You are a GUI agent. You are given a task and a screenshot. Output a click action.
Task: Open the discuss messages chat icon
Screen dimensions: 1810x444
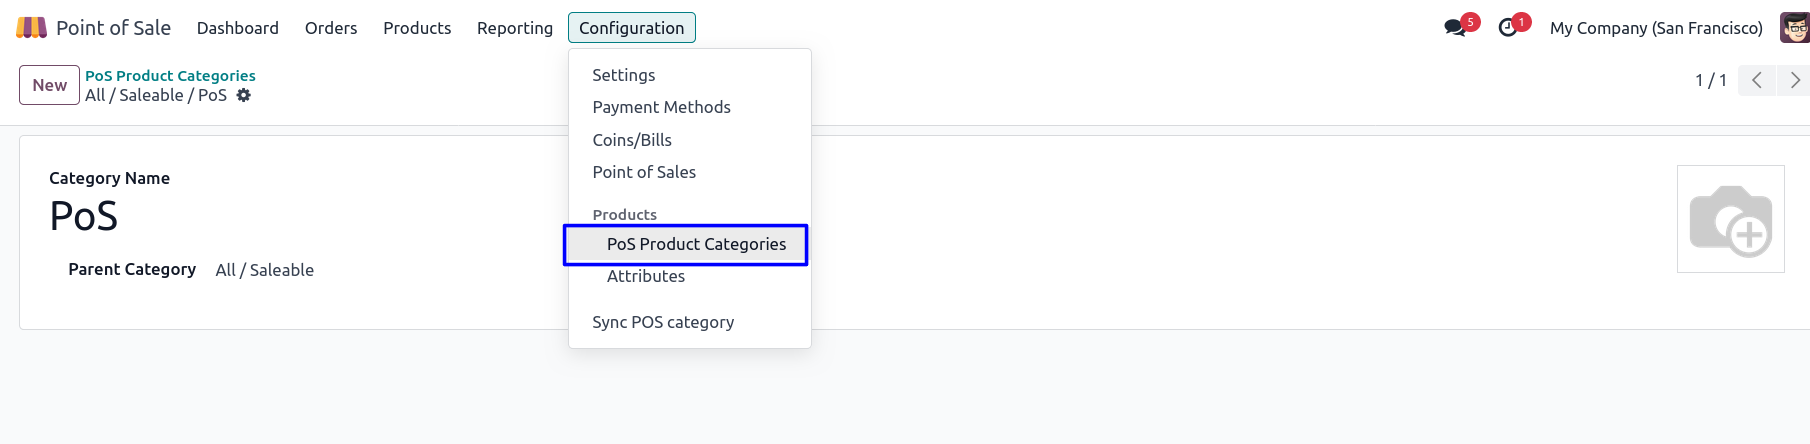1455,28
